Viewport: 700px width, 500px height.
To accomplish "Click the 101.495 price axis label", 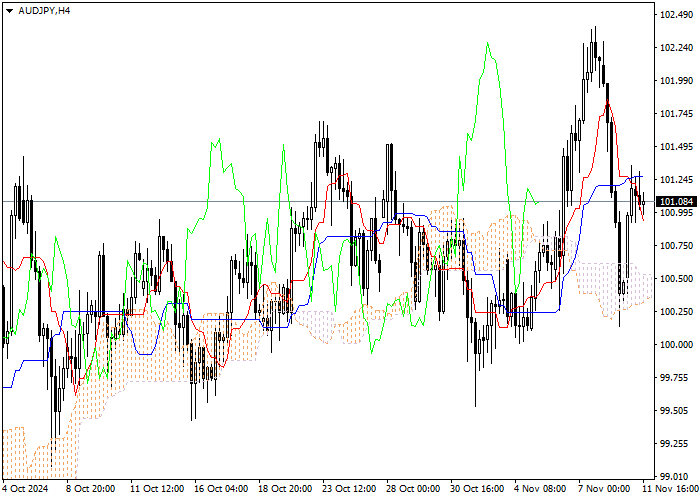I will click(x=676, y=147).
